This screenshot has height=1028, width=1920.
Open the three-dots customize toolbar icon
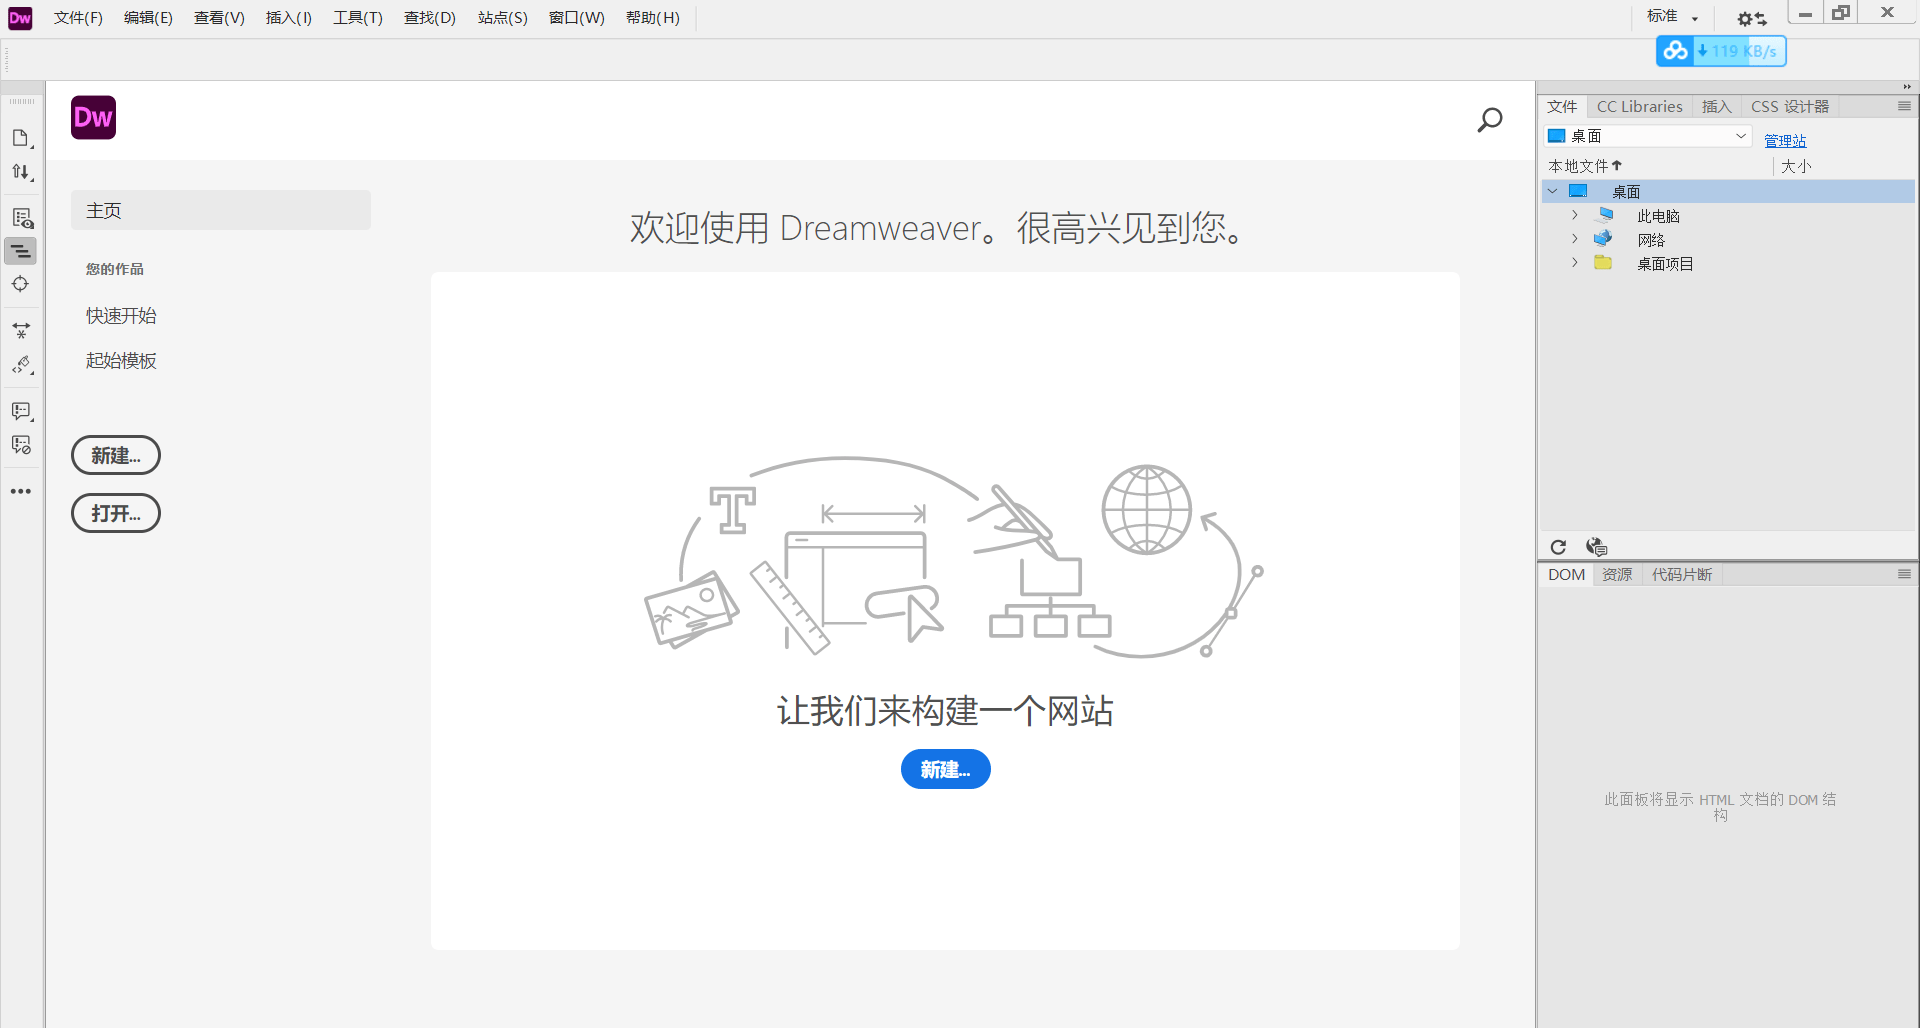21,491
